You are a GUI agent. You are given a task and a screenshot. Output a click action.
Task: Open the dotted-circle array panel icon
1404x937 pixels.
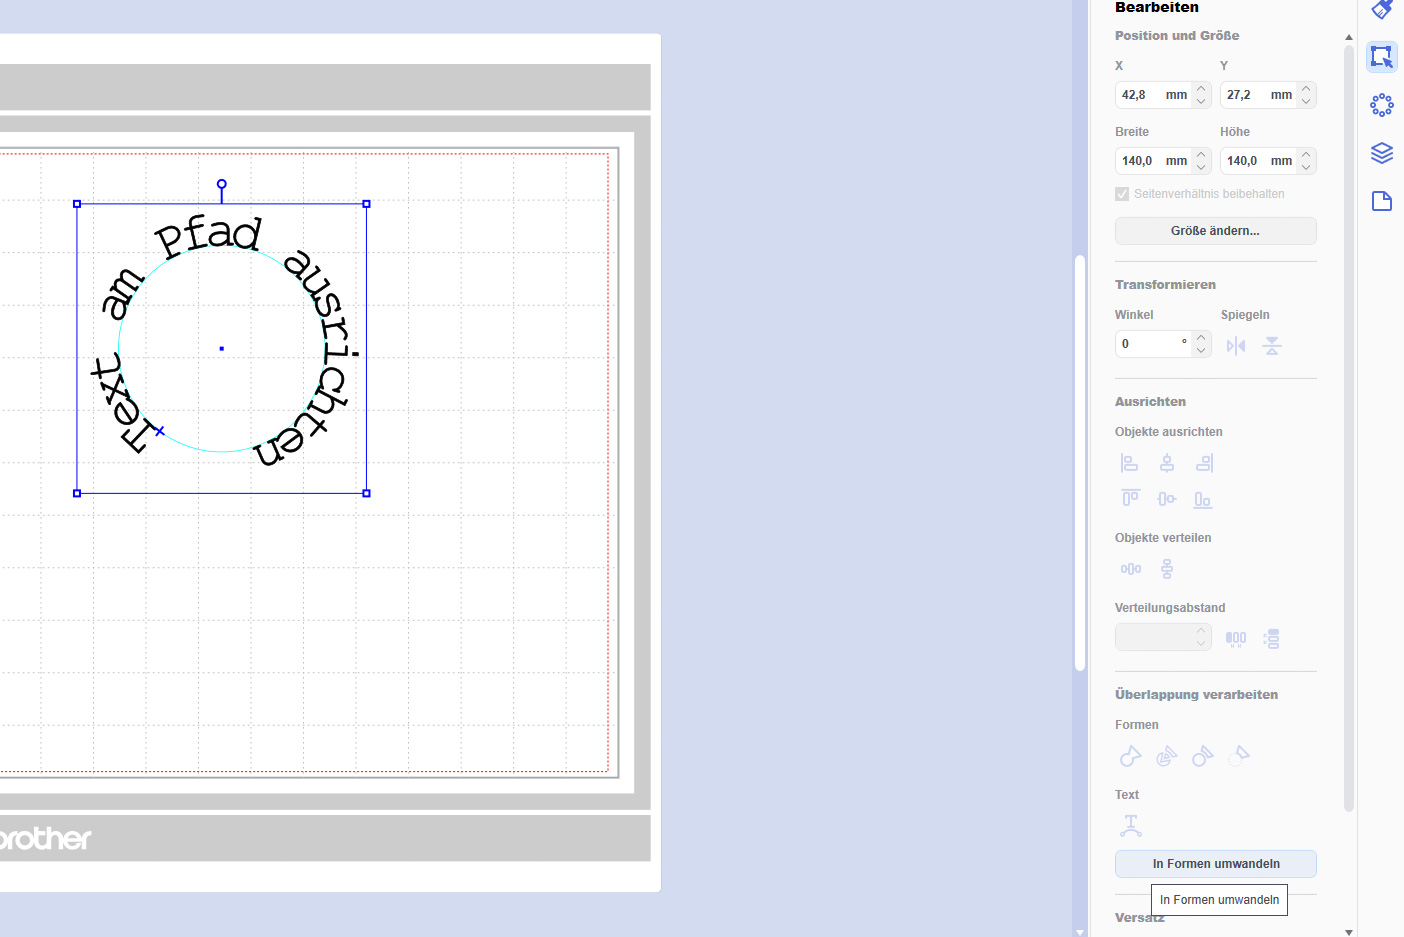click(x=1381, y=105)
